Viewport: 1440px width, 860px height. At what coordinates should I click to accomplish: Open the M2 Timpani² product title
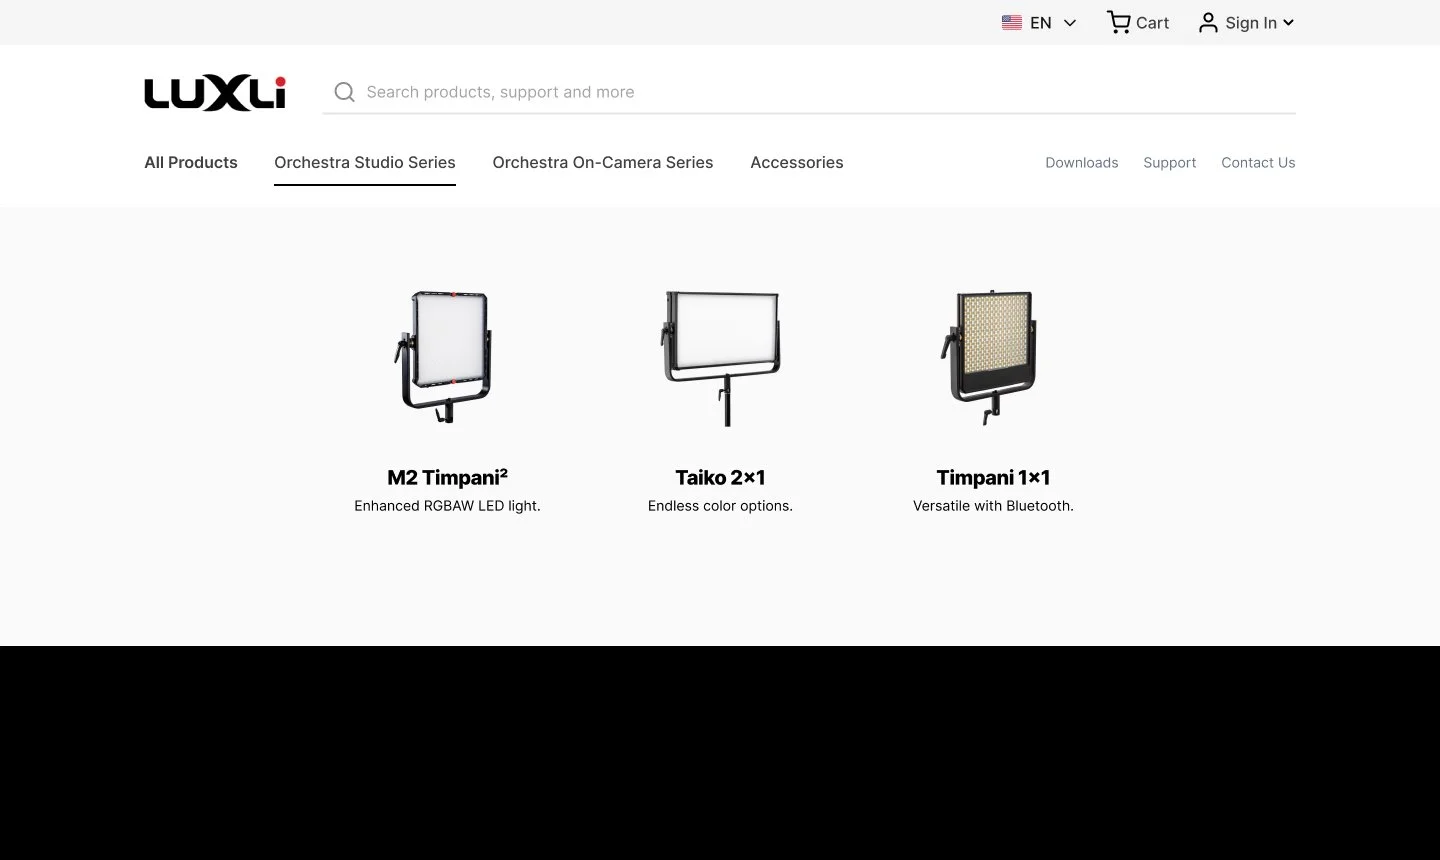[447, 477]
